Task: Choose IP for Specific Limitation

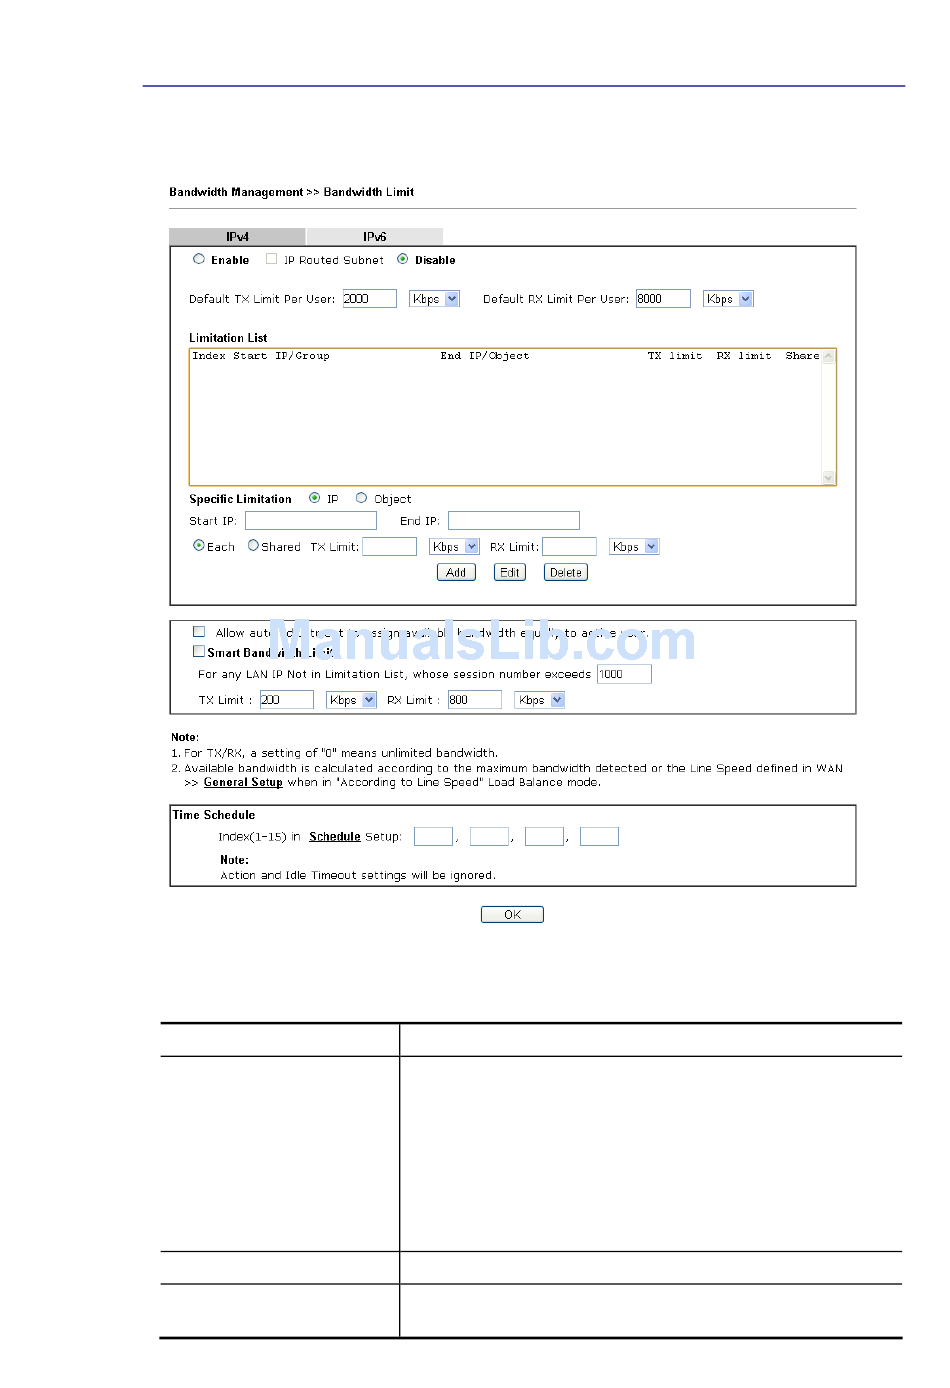Action: click(315, 498)
